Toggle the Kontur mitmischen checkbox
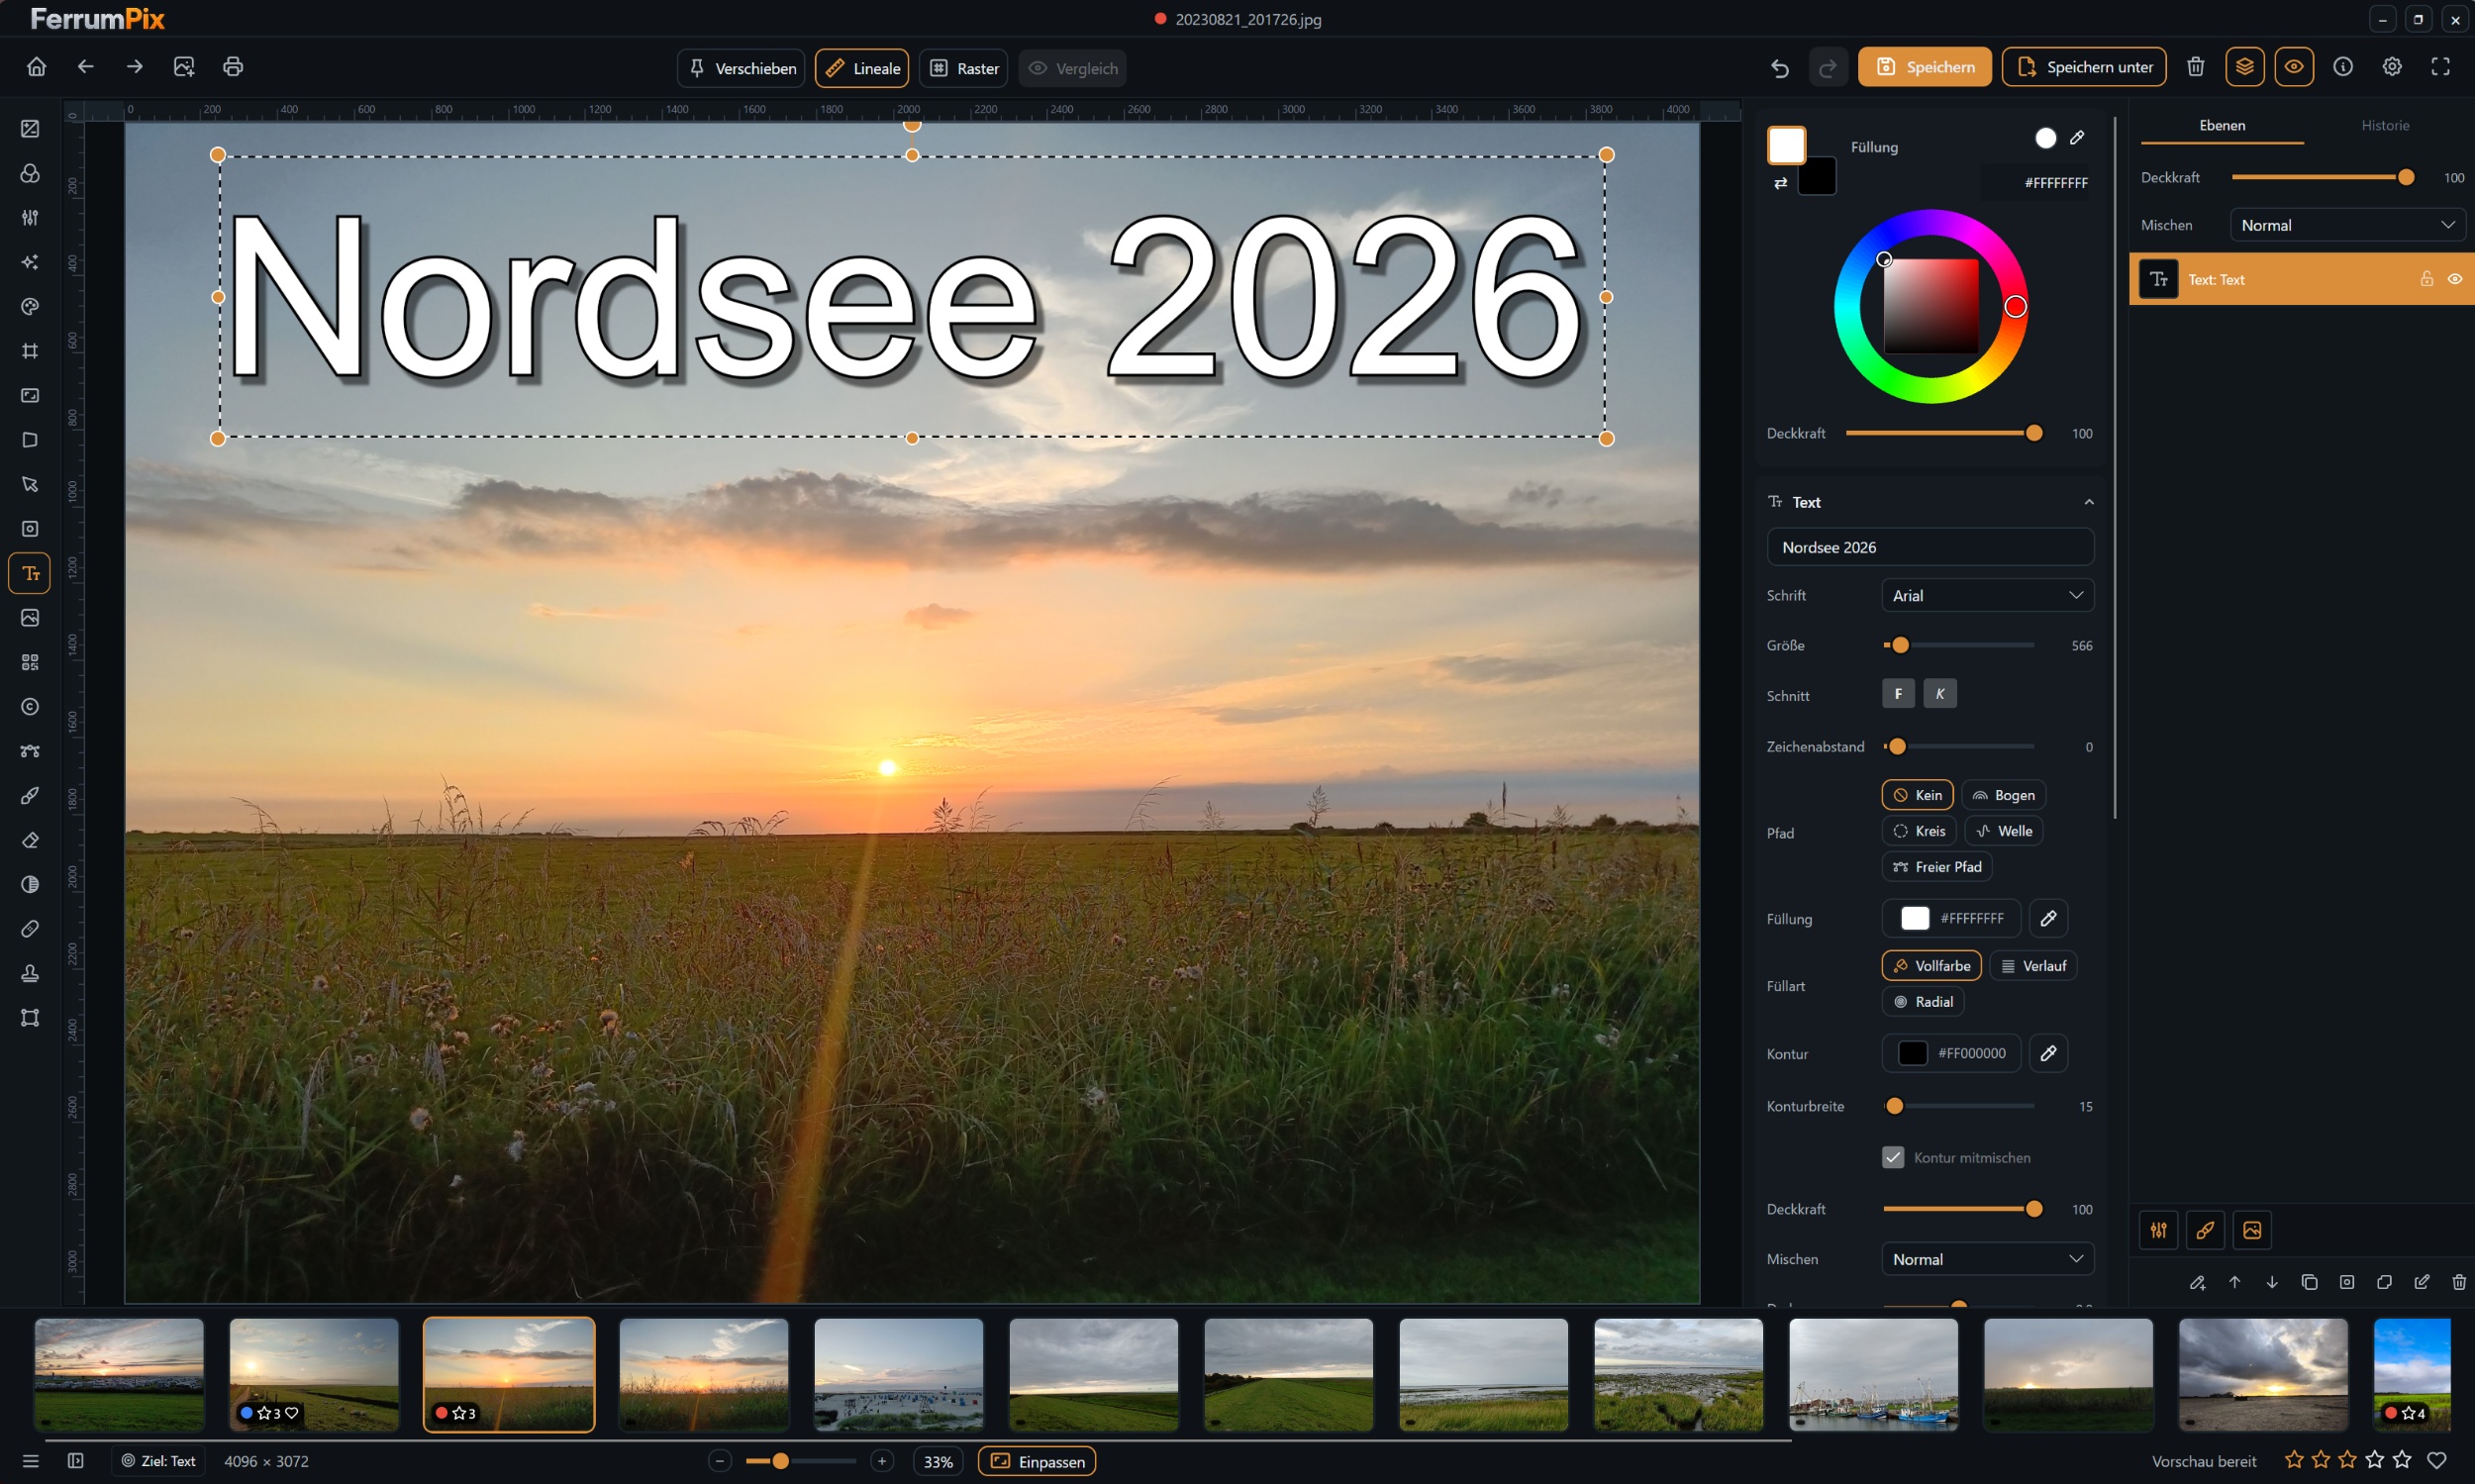The height and width of the screenshot is (1484, 2475). tap(1893, 1157)
